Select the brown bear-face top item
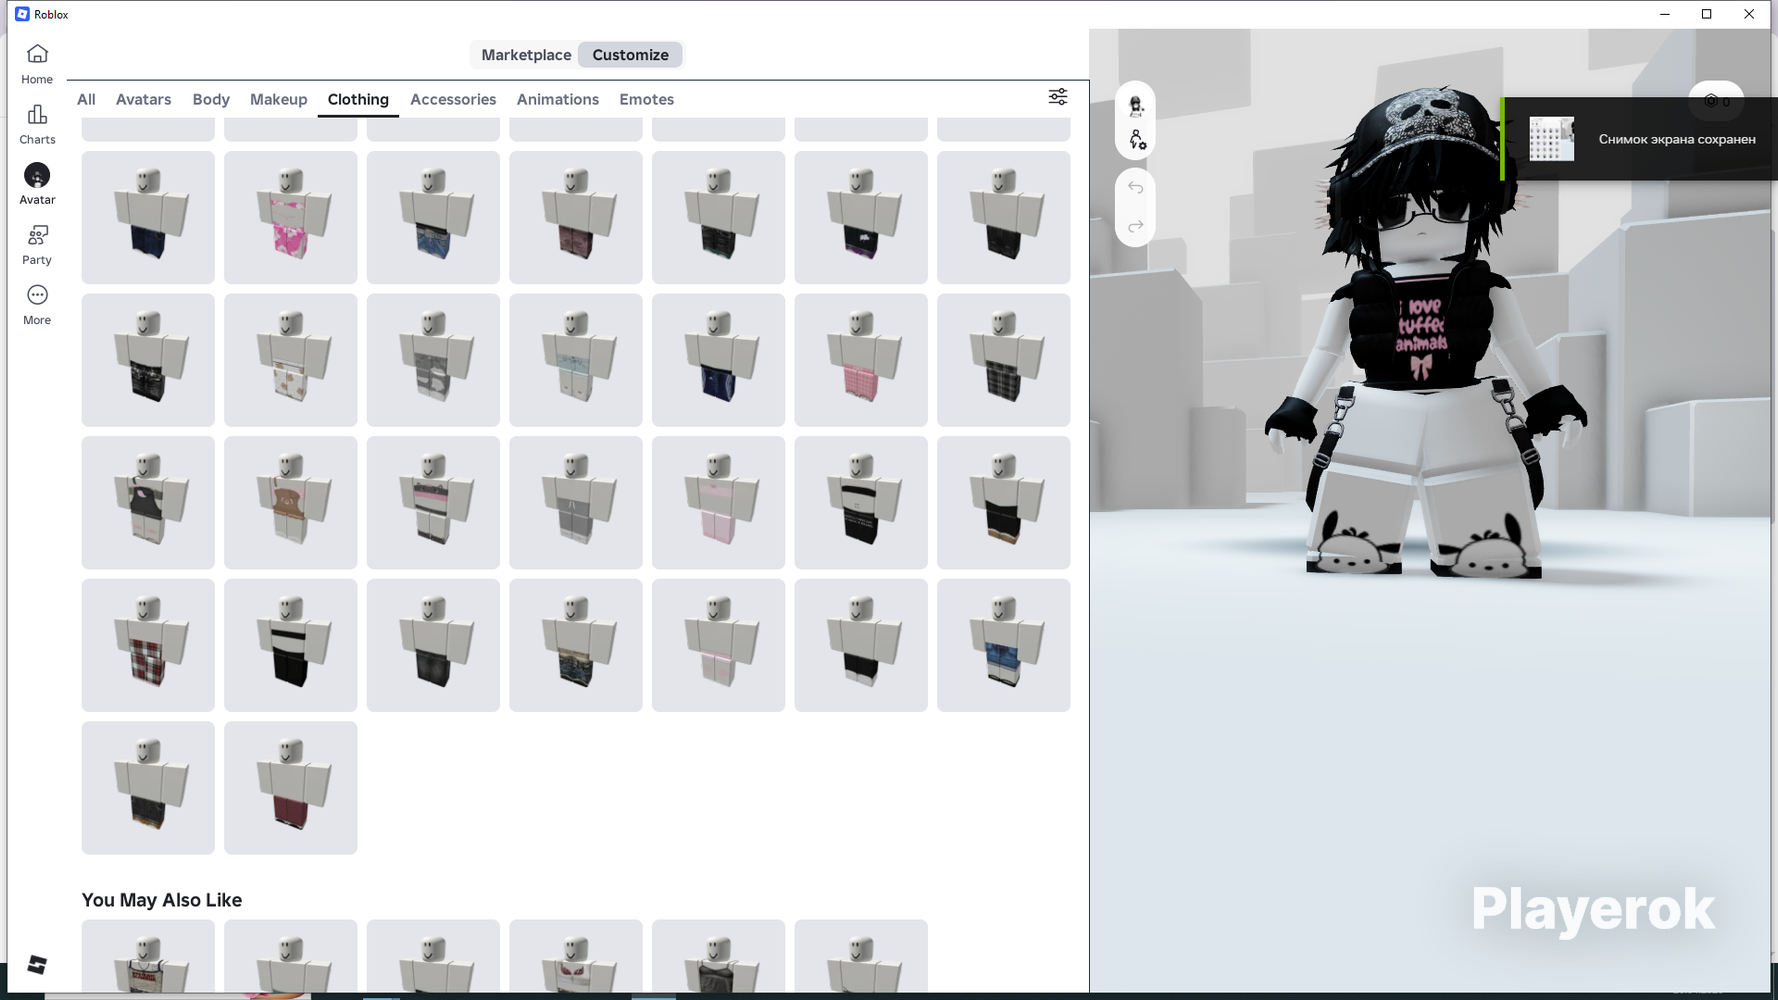1778x1000 pixels. 291,503
